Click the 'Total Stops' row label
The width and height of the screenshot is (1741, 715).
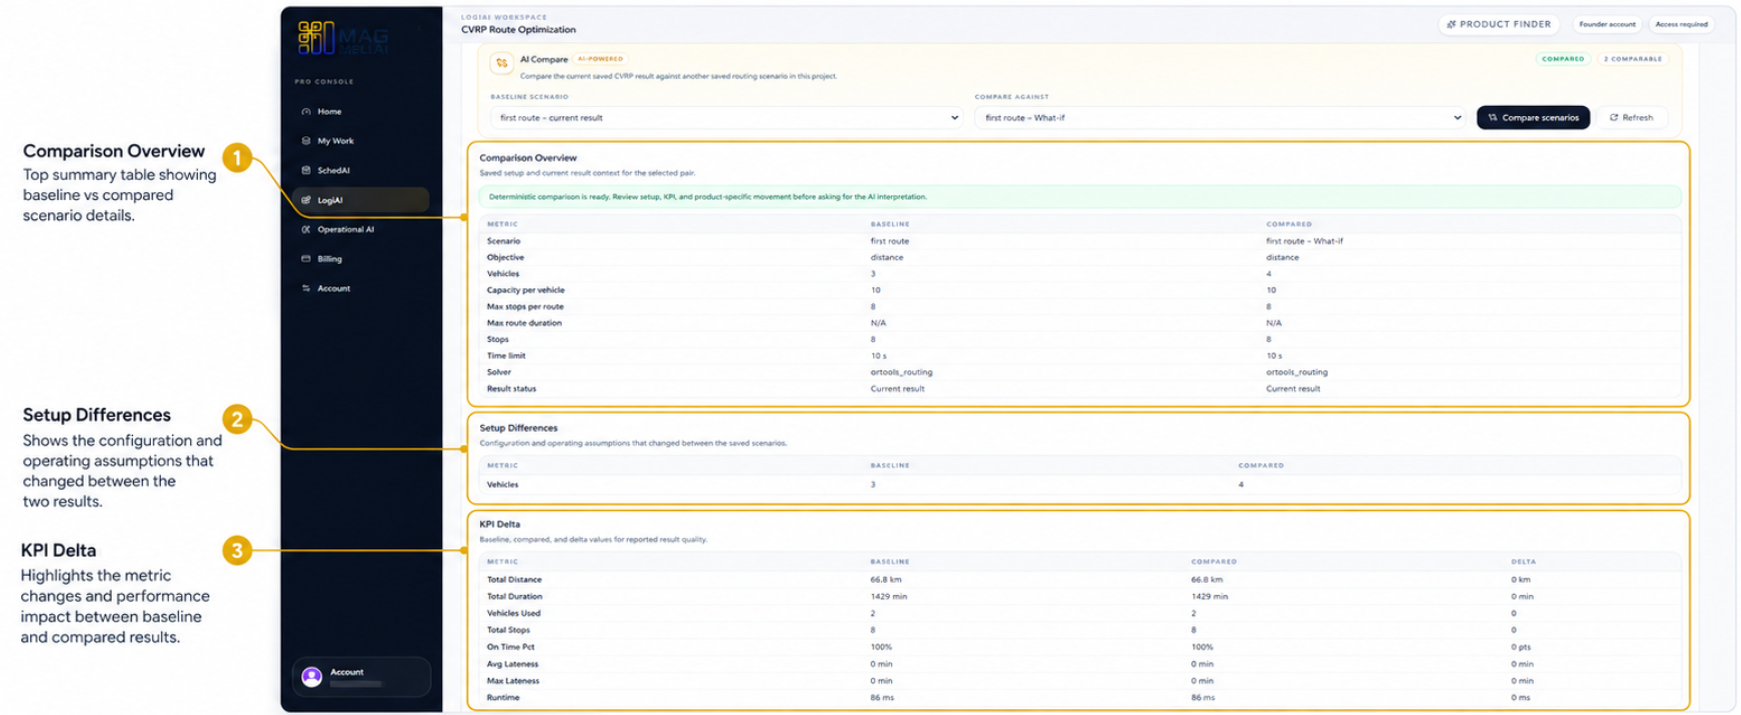[508, 630]
